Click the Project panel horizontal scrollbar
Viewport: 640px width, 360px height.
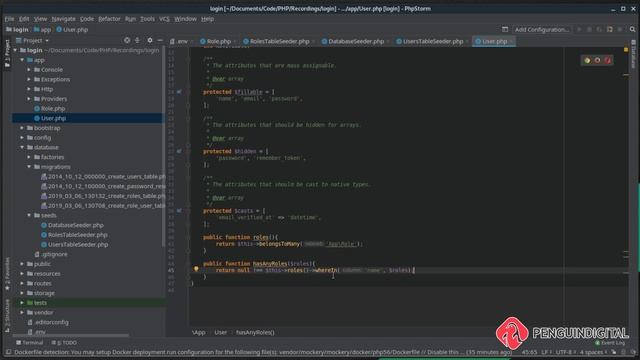71,336
